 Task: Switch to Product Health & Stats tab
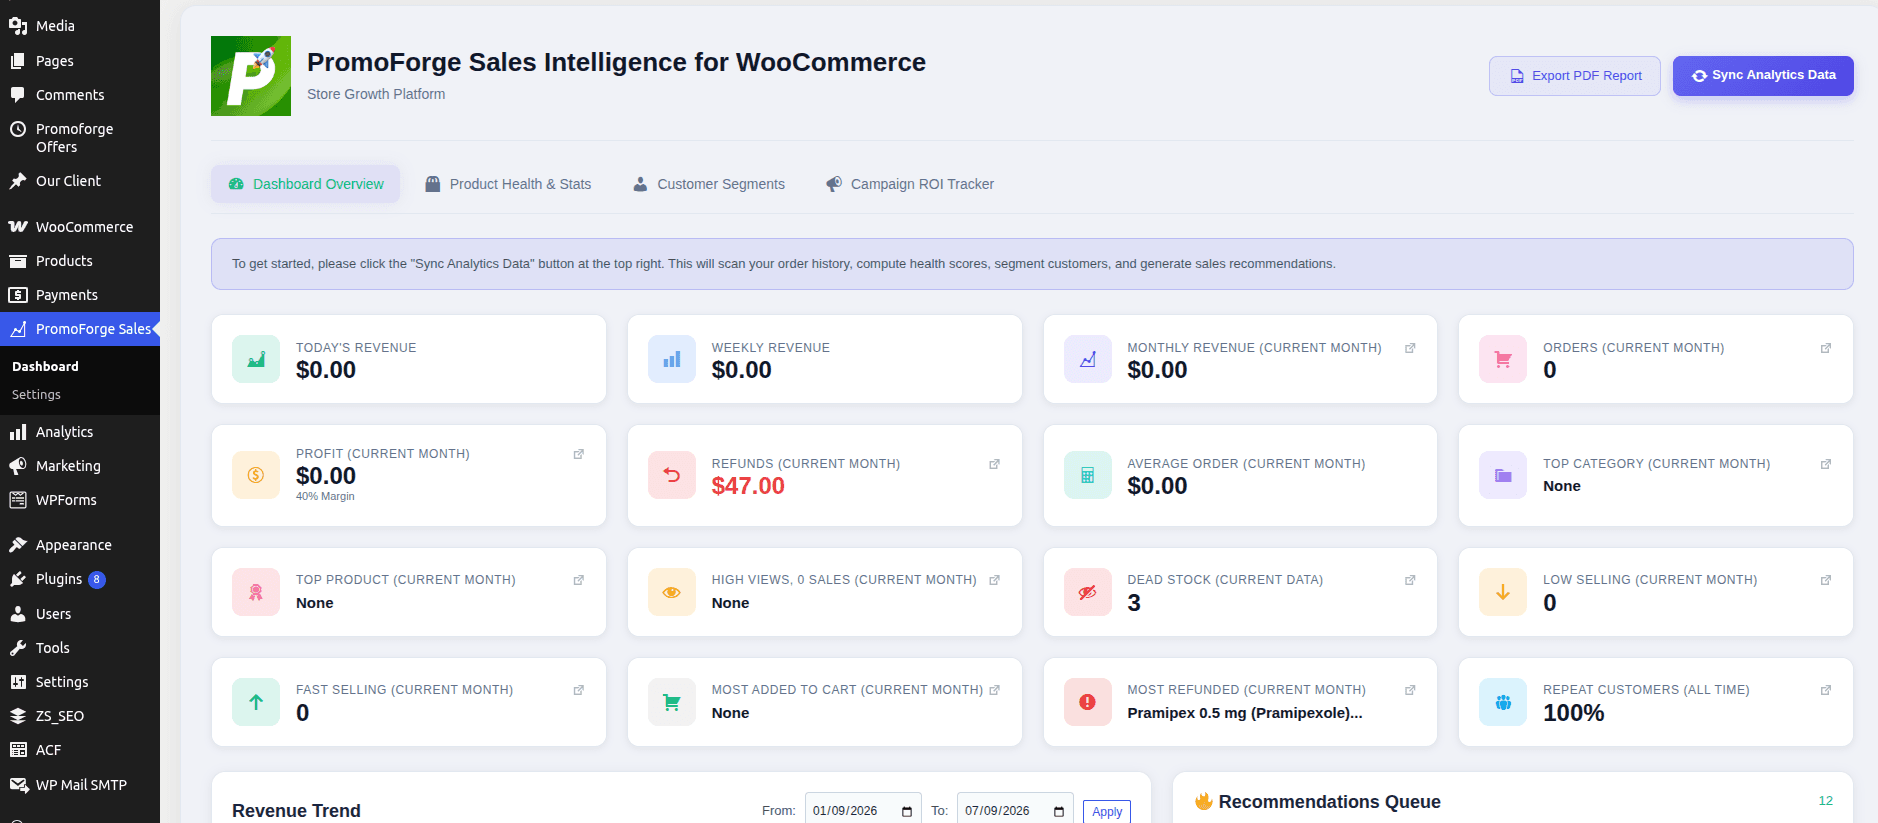pos(508,184)
